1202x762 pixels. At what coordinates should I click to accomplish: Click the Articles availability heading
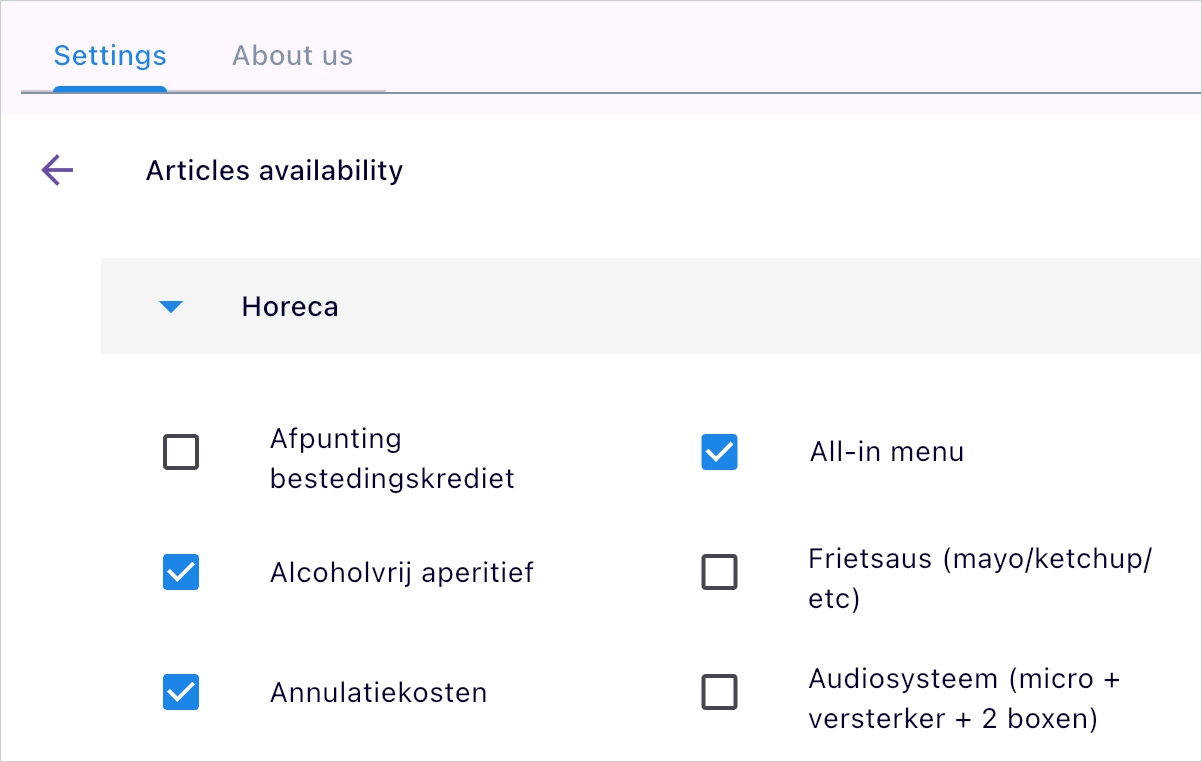pyautogui.click(x=274, y=171)
